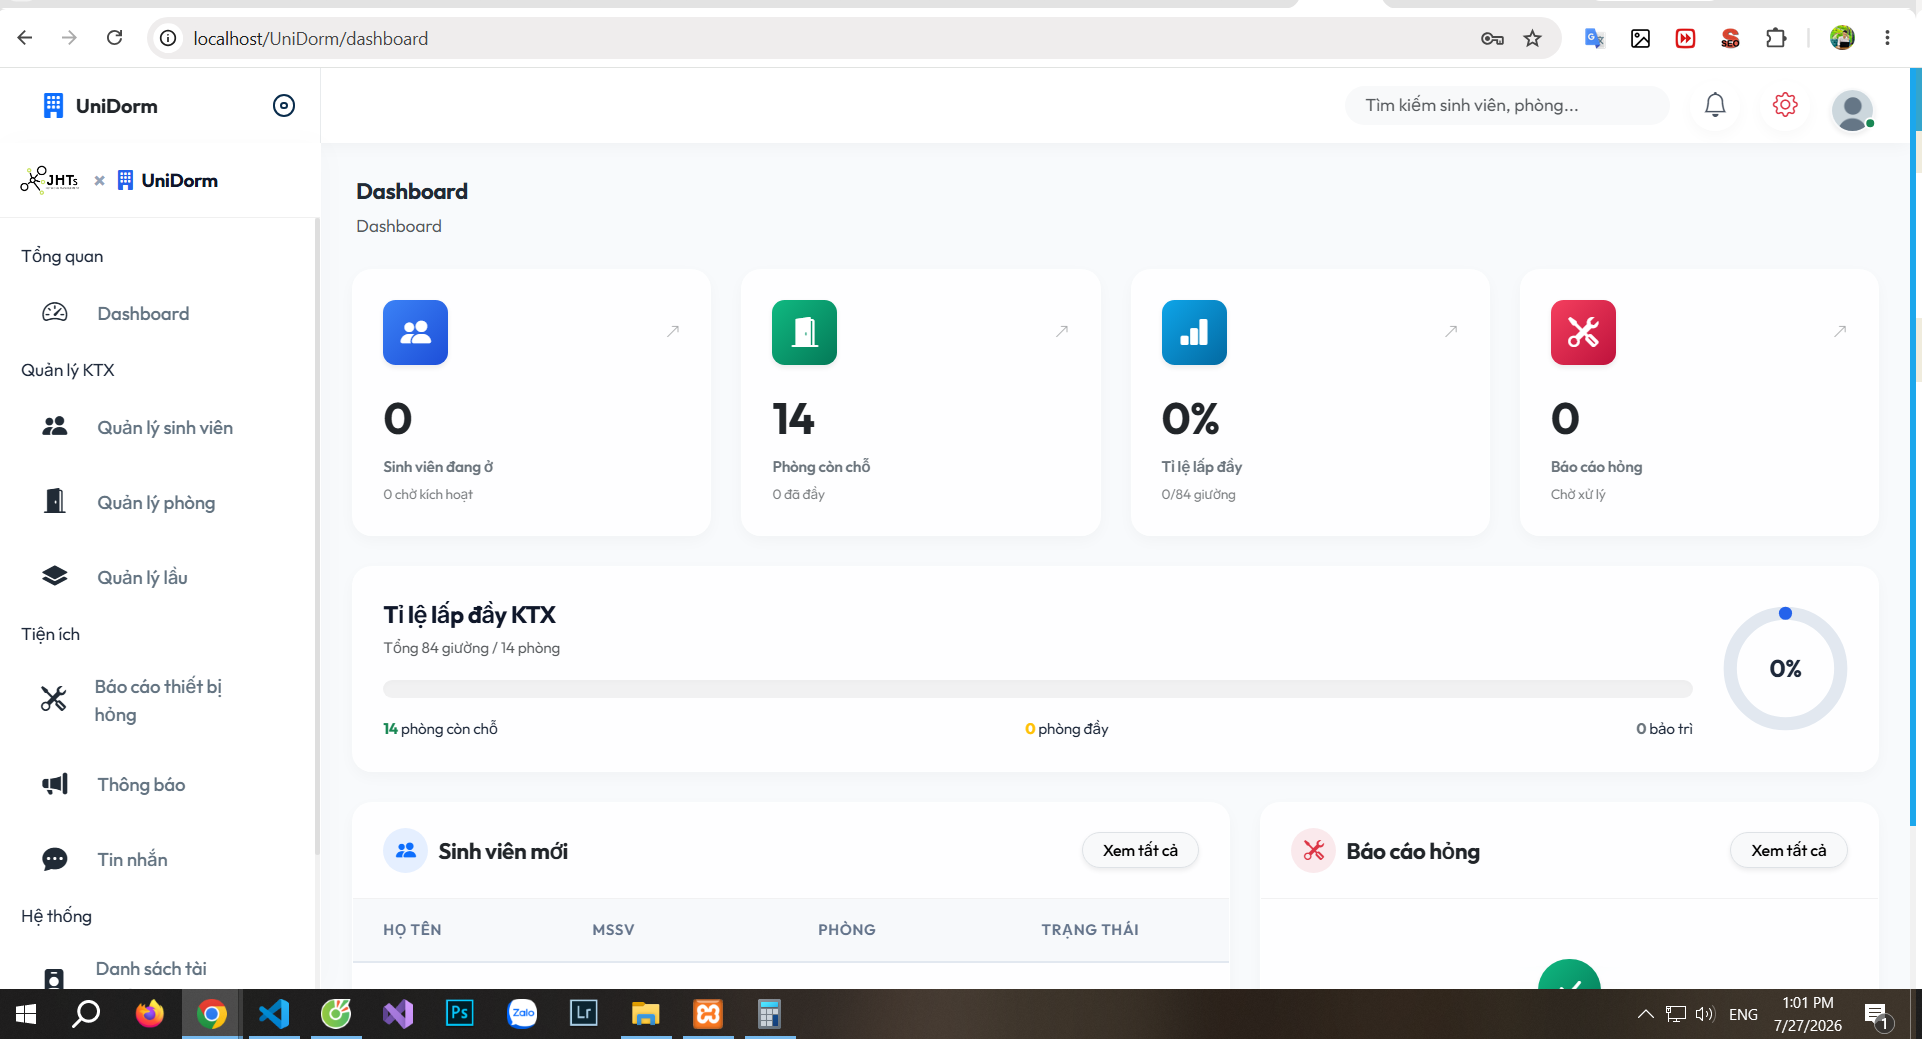Viewport: 1922px width, 1039px height.
Task: Click the HỌ TÊN column header
Action: pos(412,930)
